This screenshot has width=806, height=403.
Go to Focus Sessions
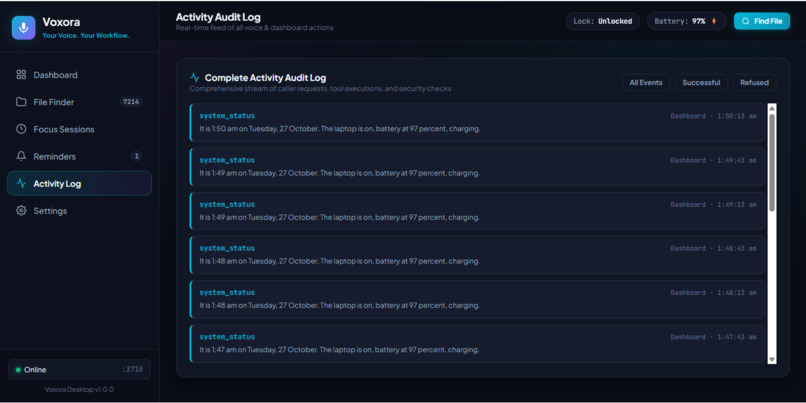79,129
